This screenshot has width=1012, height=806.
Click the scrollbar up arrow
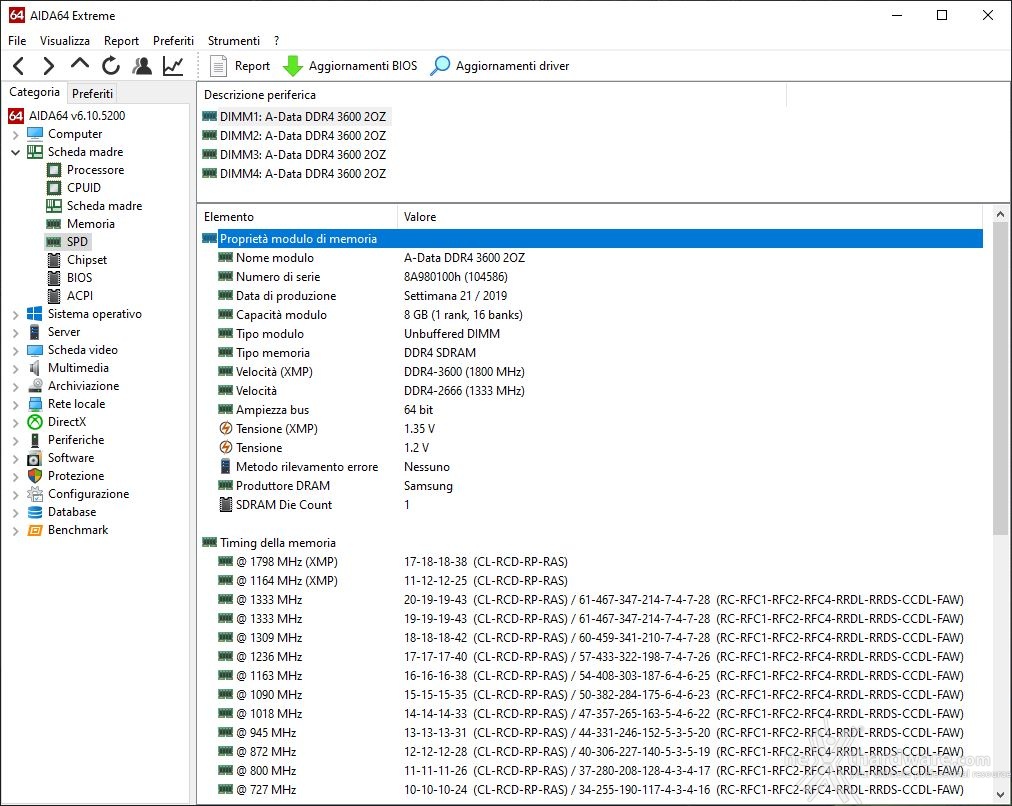(1000, 214)
